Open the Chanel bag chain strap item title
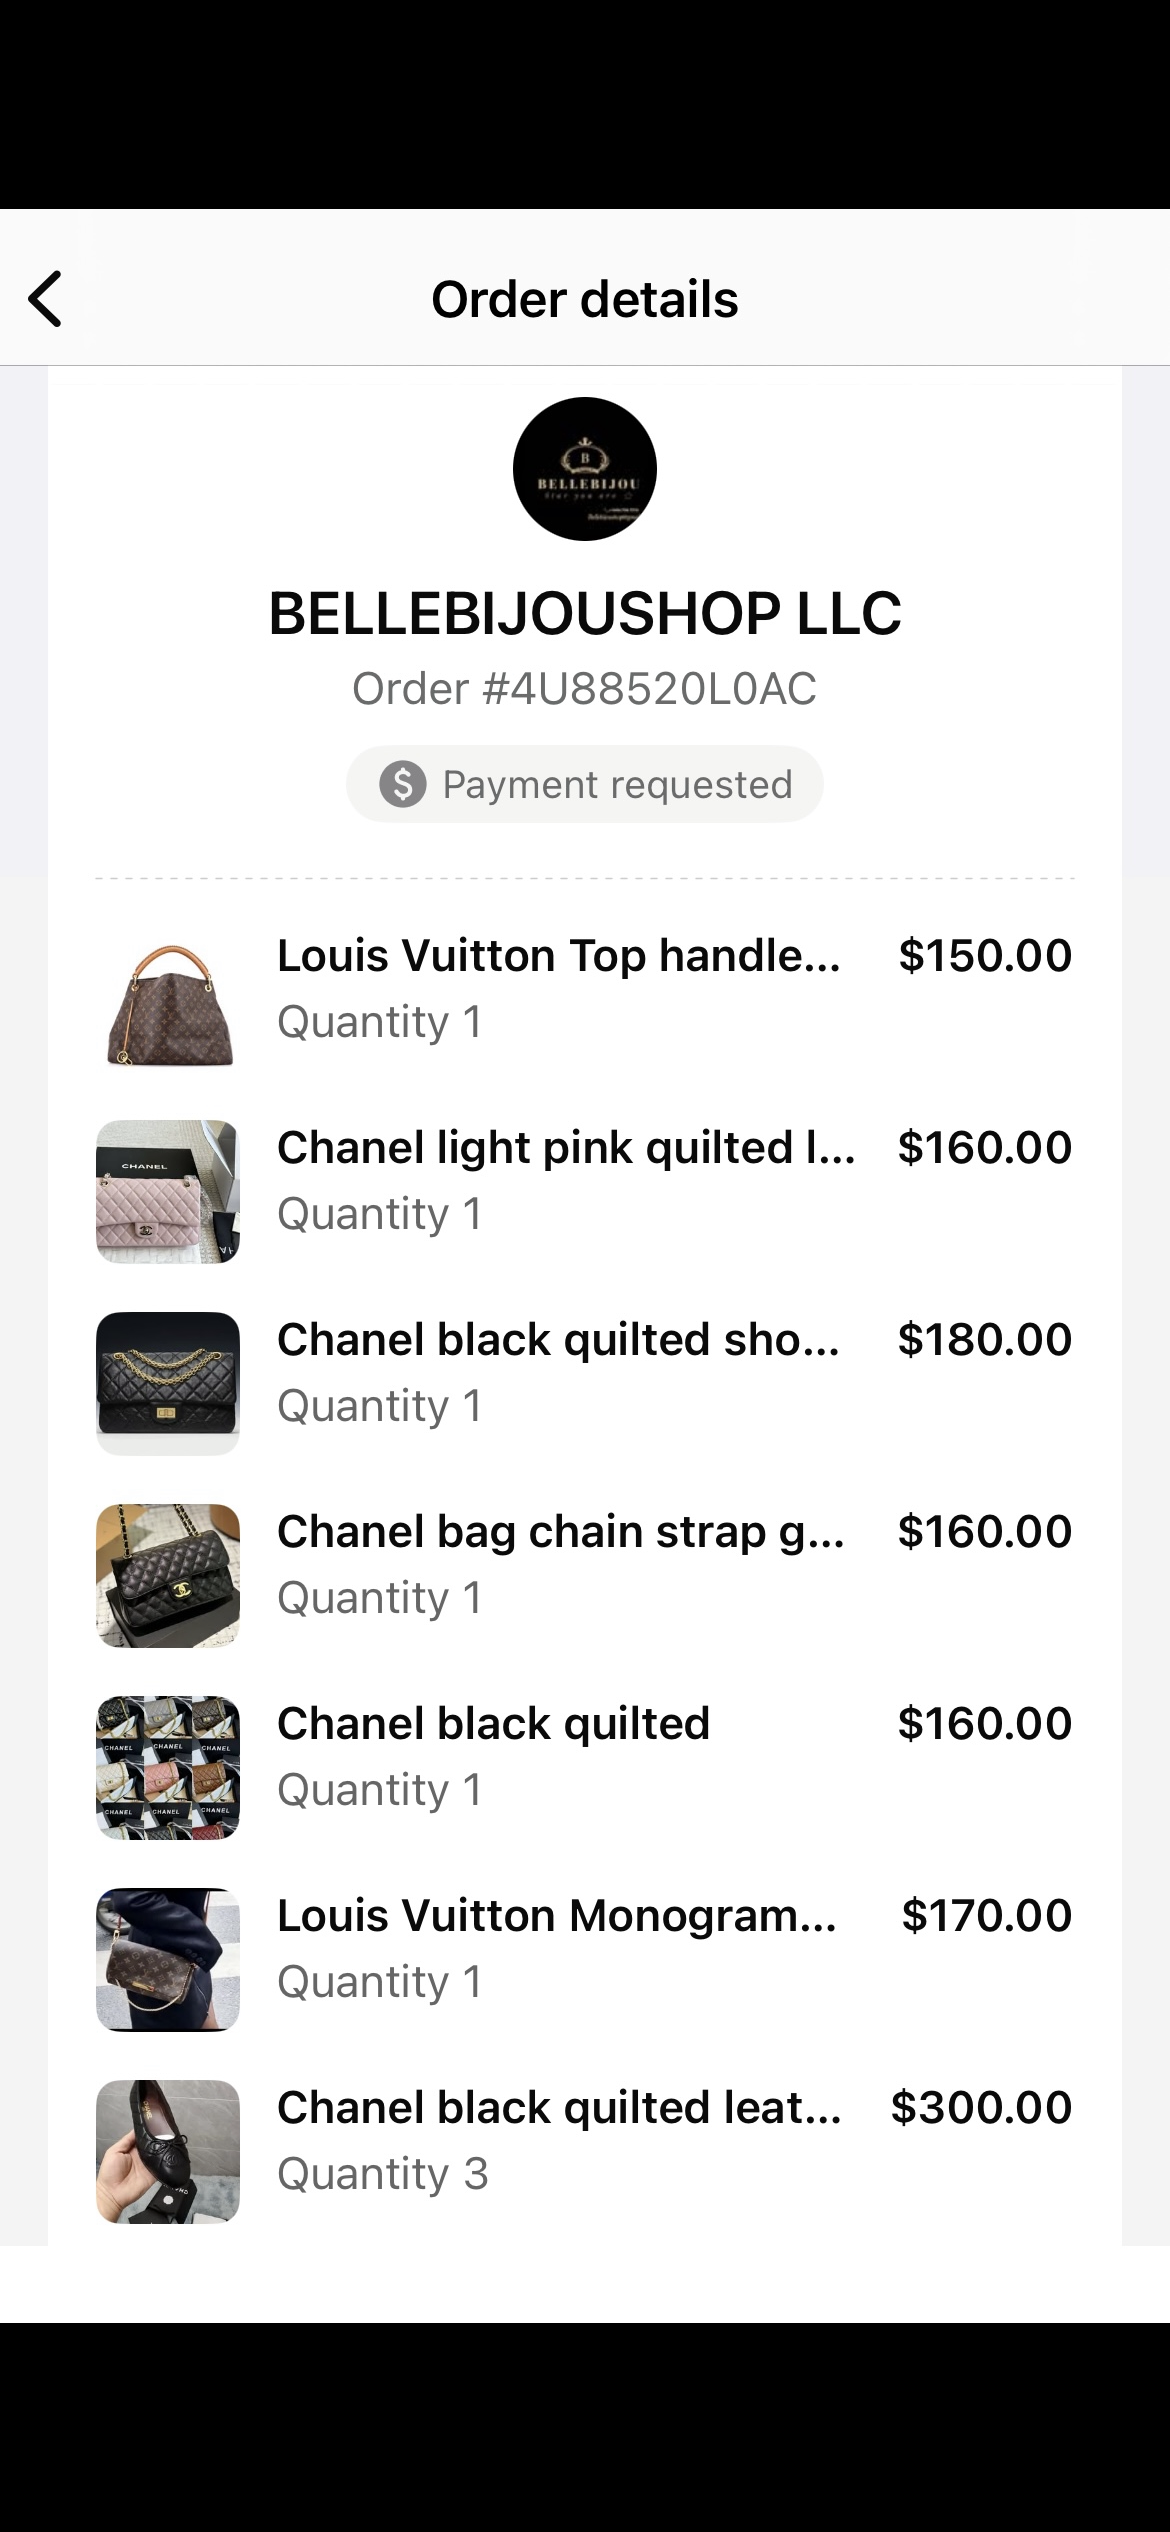The height and width of the screenshot is (2532, 1170). click(x=560, y=1532)
